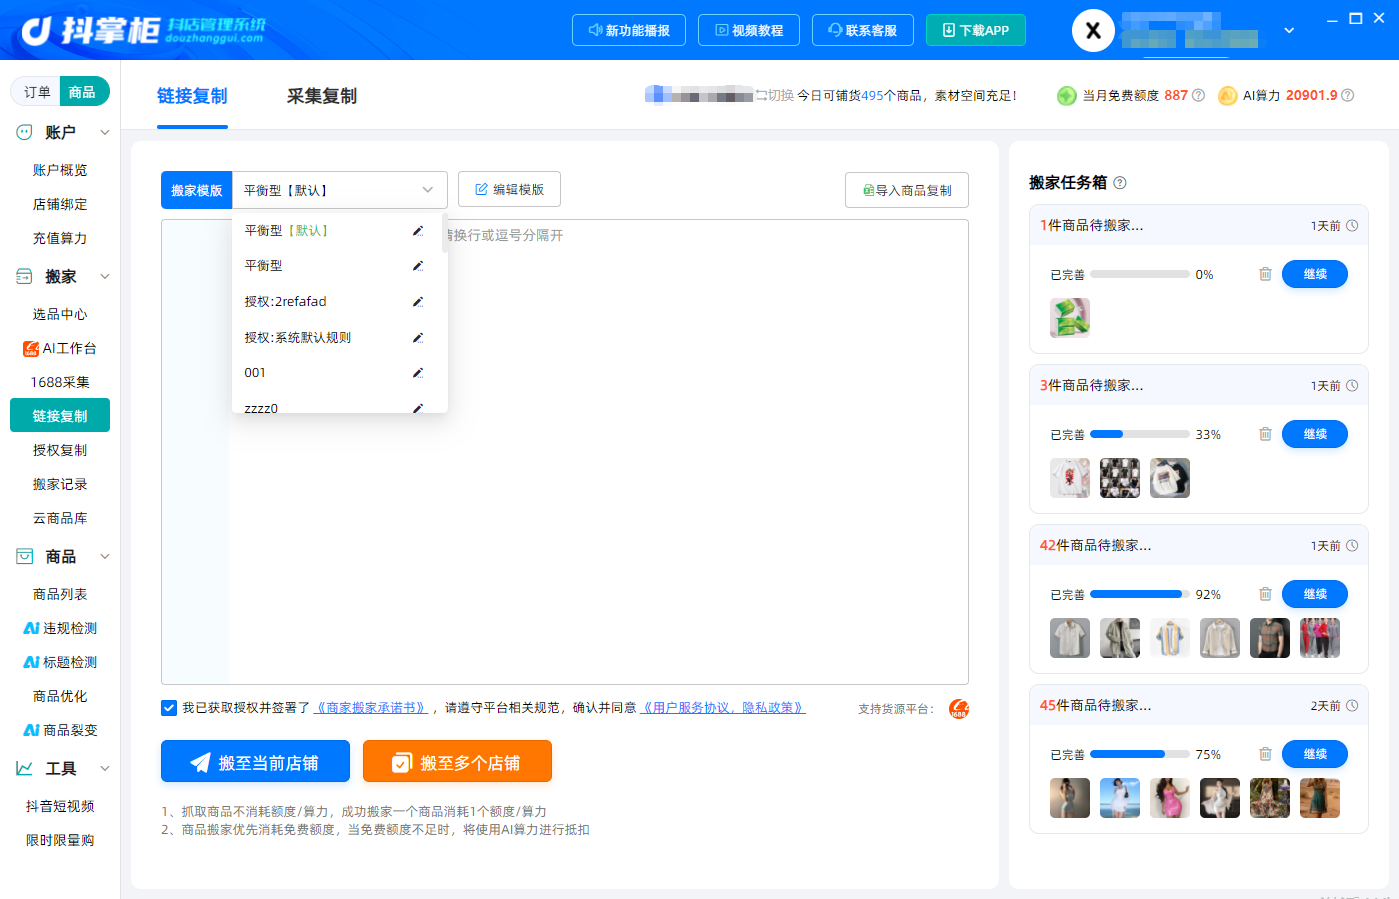
Task: Click 继续 for the 3件商品待搬家 task
Action: 1315,434
